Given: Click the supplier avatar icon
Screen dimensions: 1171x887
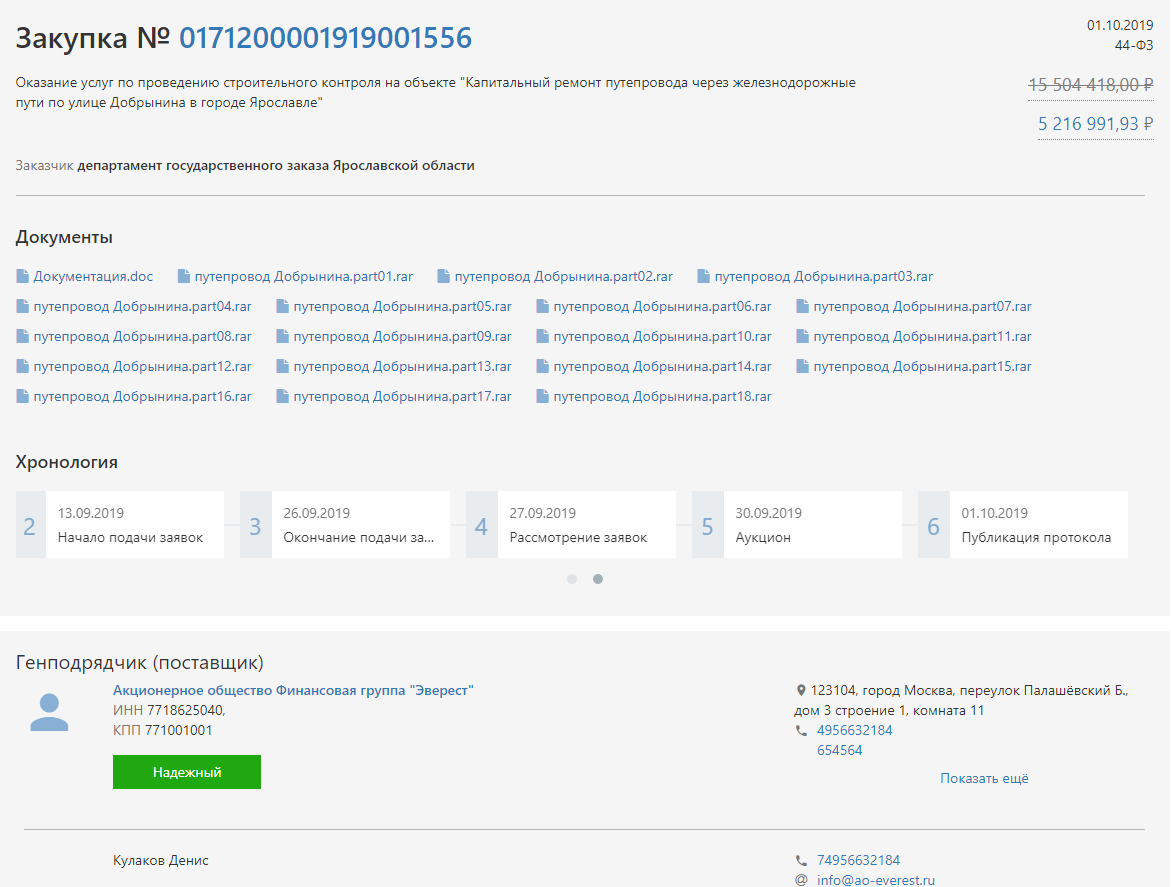Looking at the screenshot, I should [49, 713].
